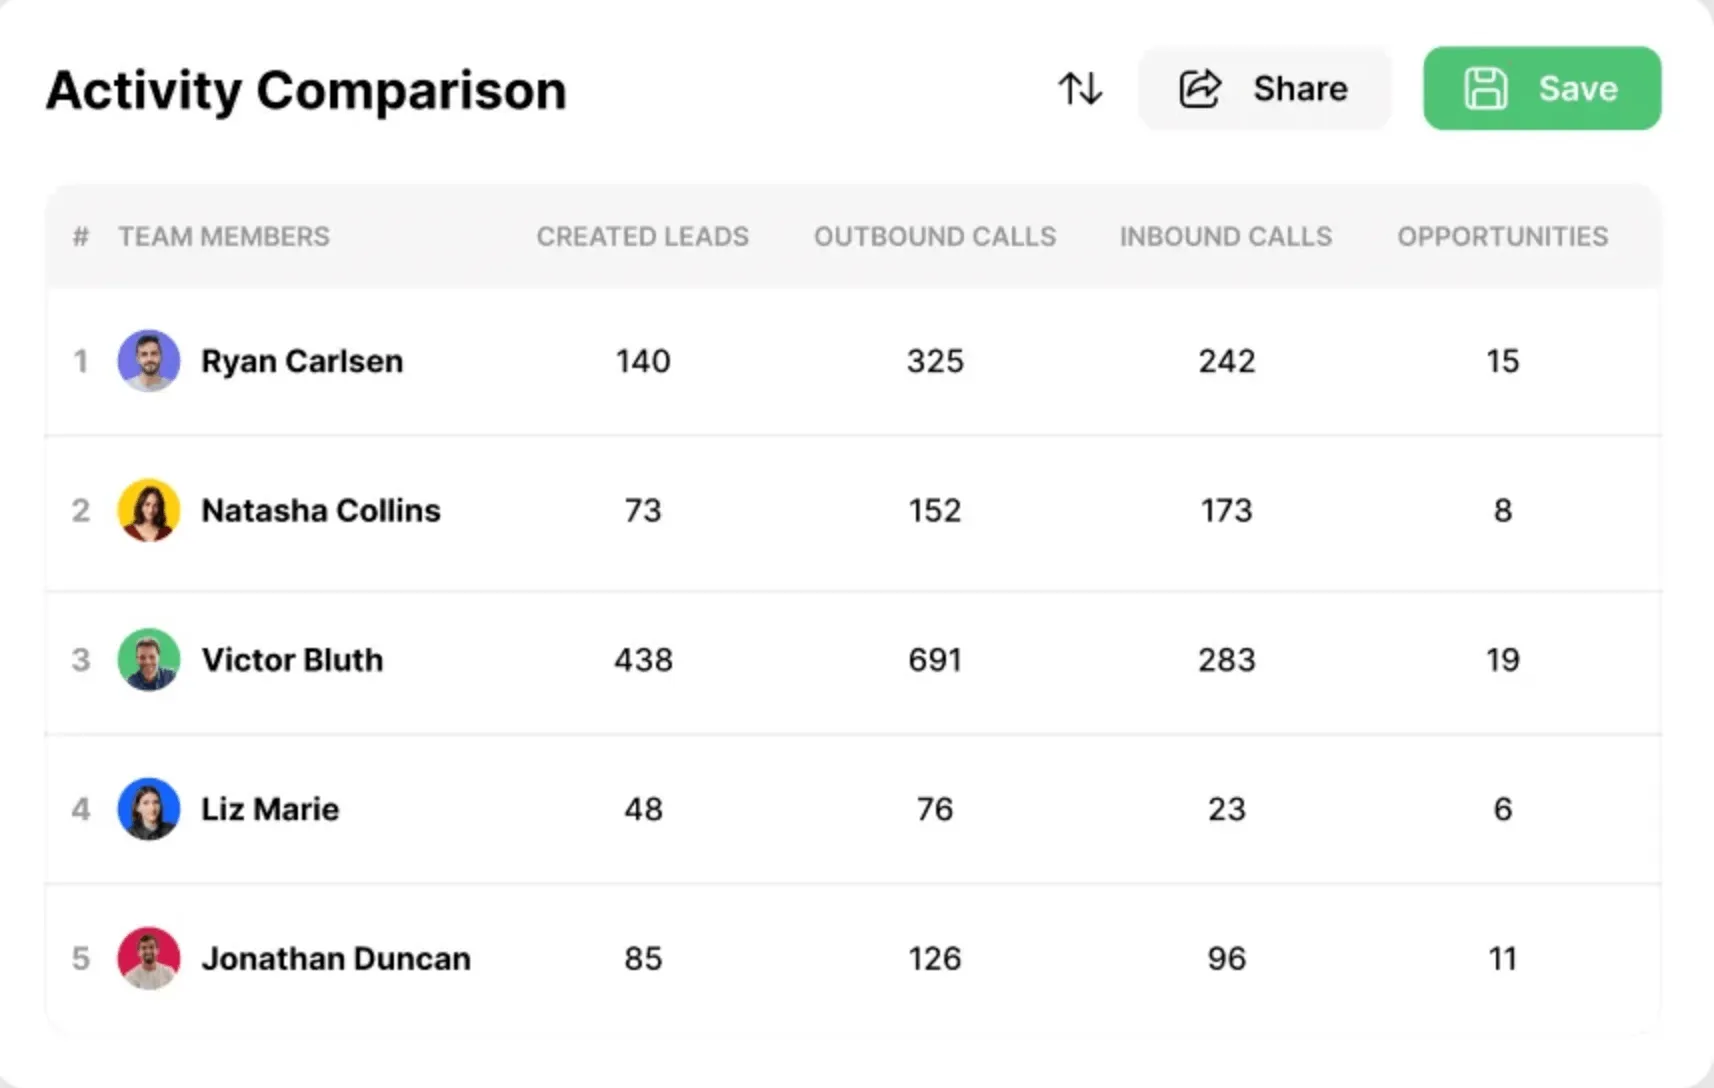Viewport: 1714px width, 1088px height.
Task: Click Liz Marie's opportunities value
Action: pyautogui.click(x=1502, y=809)
